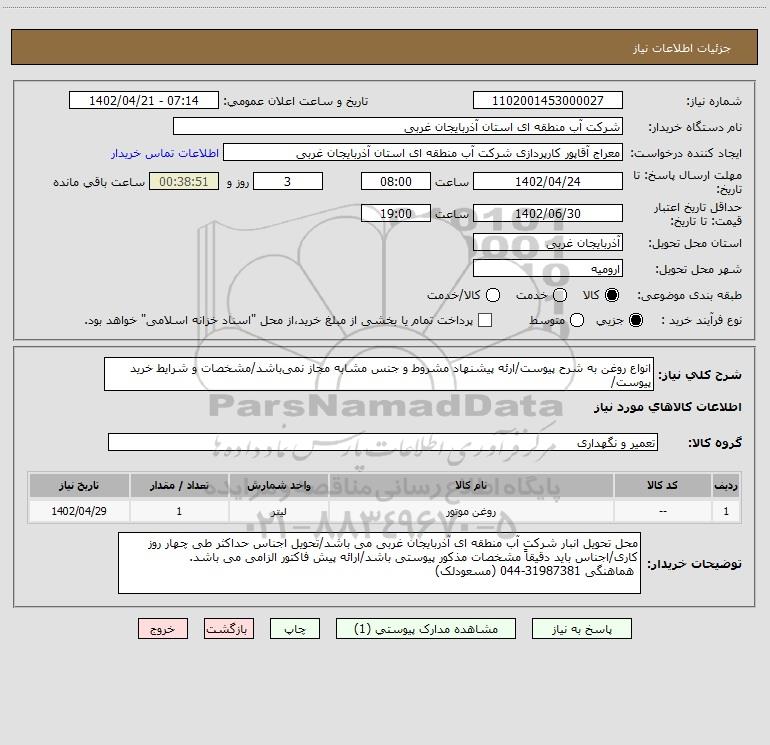Click the delivery province field آذربایجان غربی
Screen dimensions: 770x745
pos(548,242)
